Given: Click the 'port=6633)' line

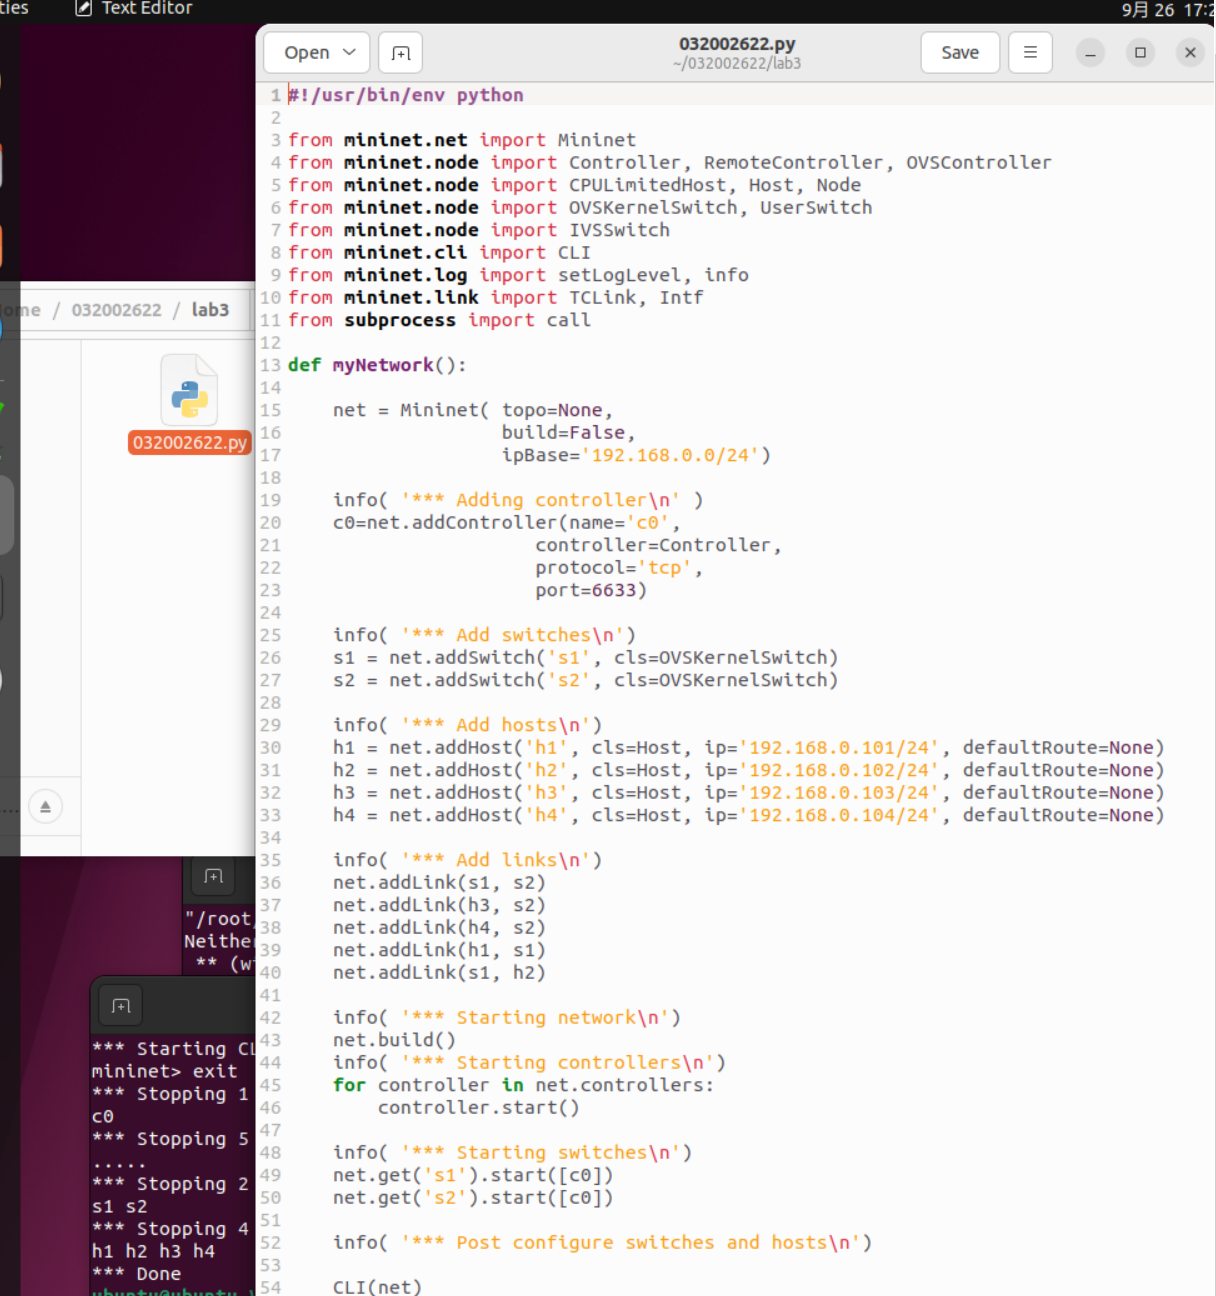Looking at the screenshot, I should [x=591, y=590].
